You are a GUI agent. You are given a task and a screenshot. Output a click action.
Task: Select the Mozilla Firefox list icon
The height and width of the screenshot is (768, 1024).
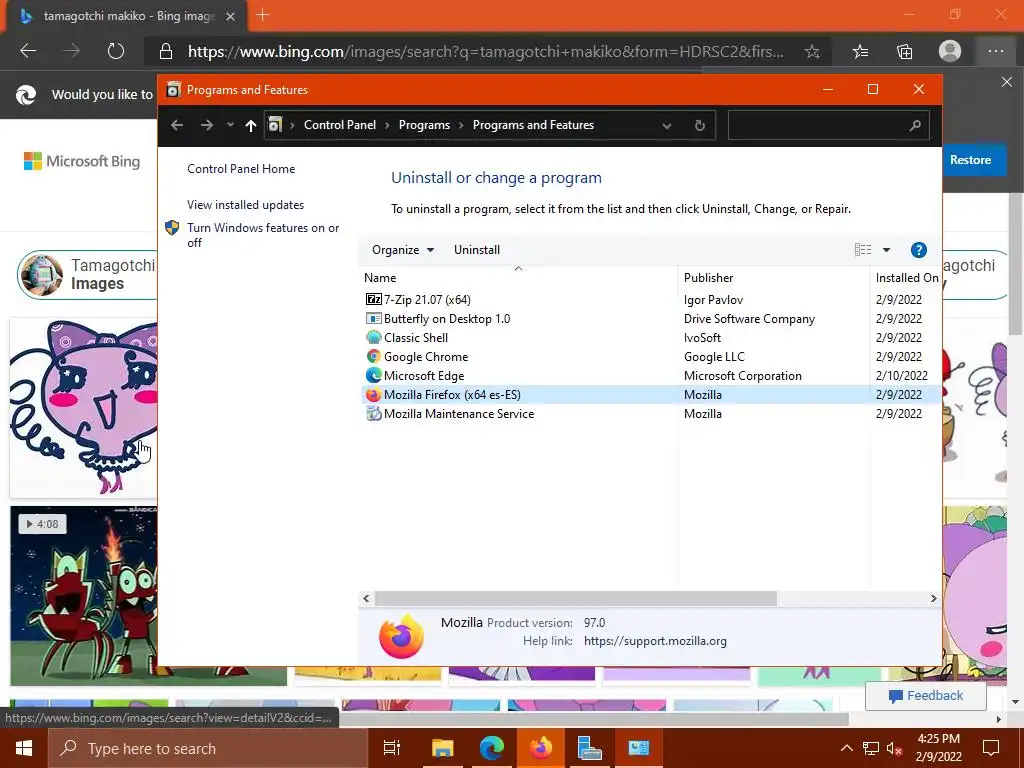point(374,394)
